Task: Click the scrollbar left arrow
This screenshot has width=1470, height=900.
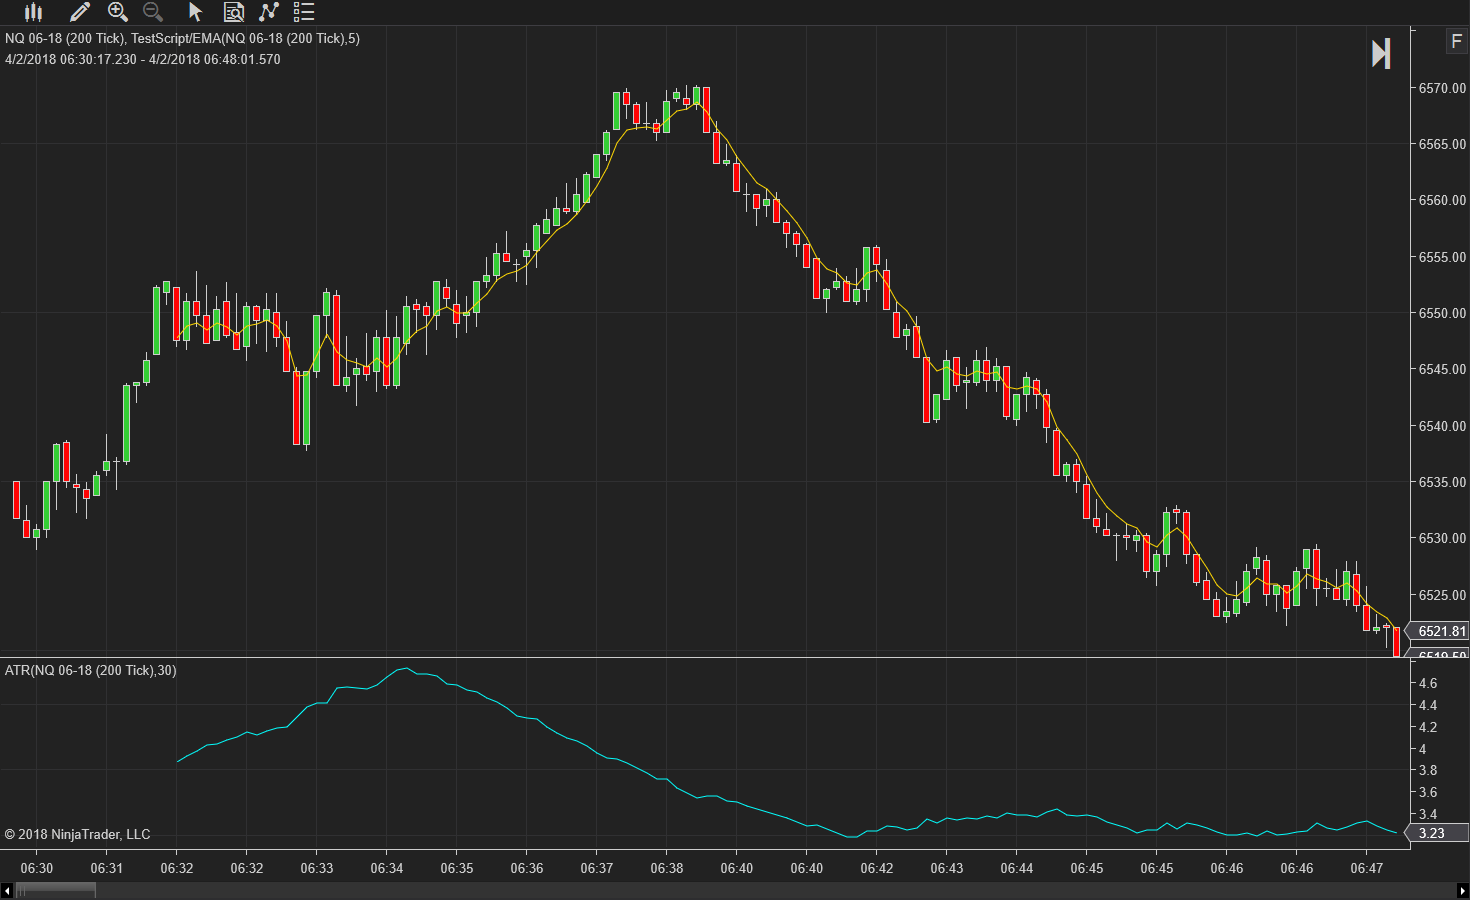Action: (7, 890)
